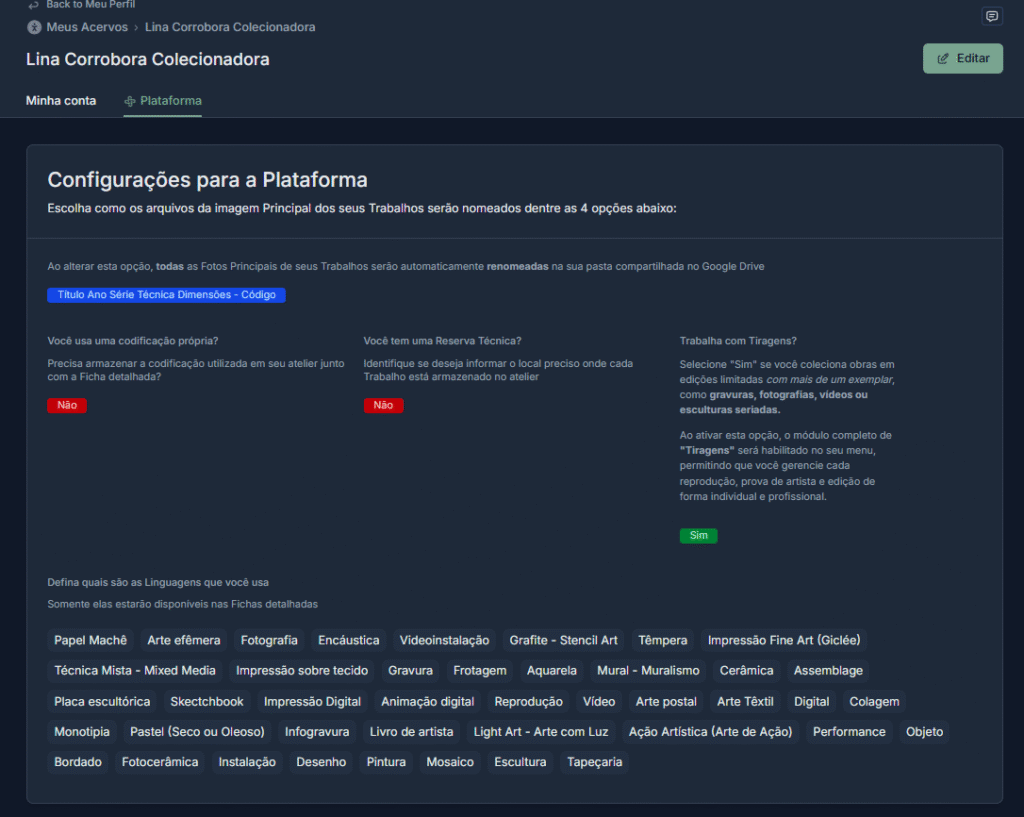
Task: Select the Light Art - Arte com Luz tag
Action: click(x=540, y=732)
